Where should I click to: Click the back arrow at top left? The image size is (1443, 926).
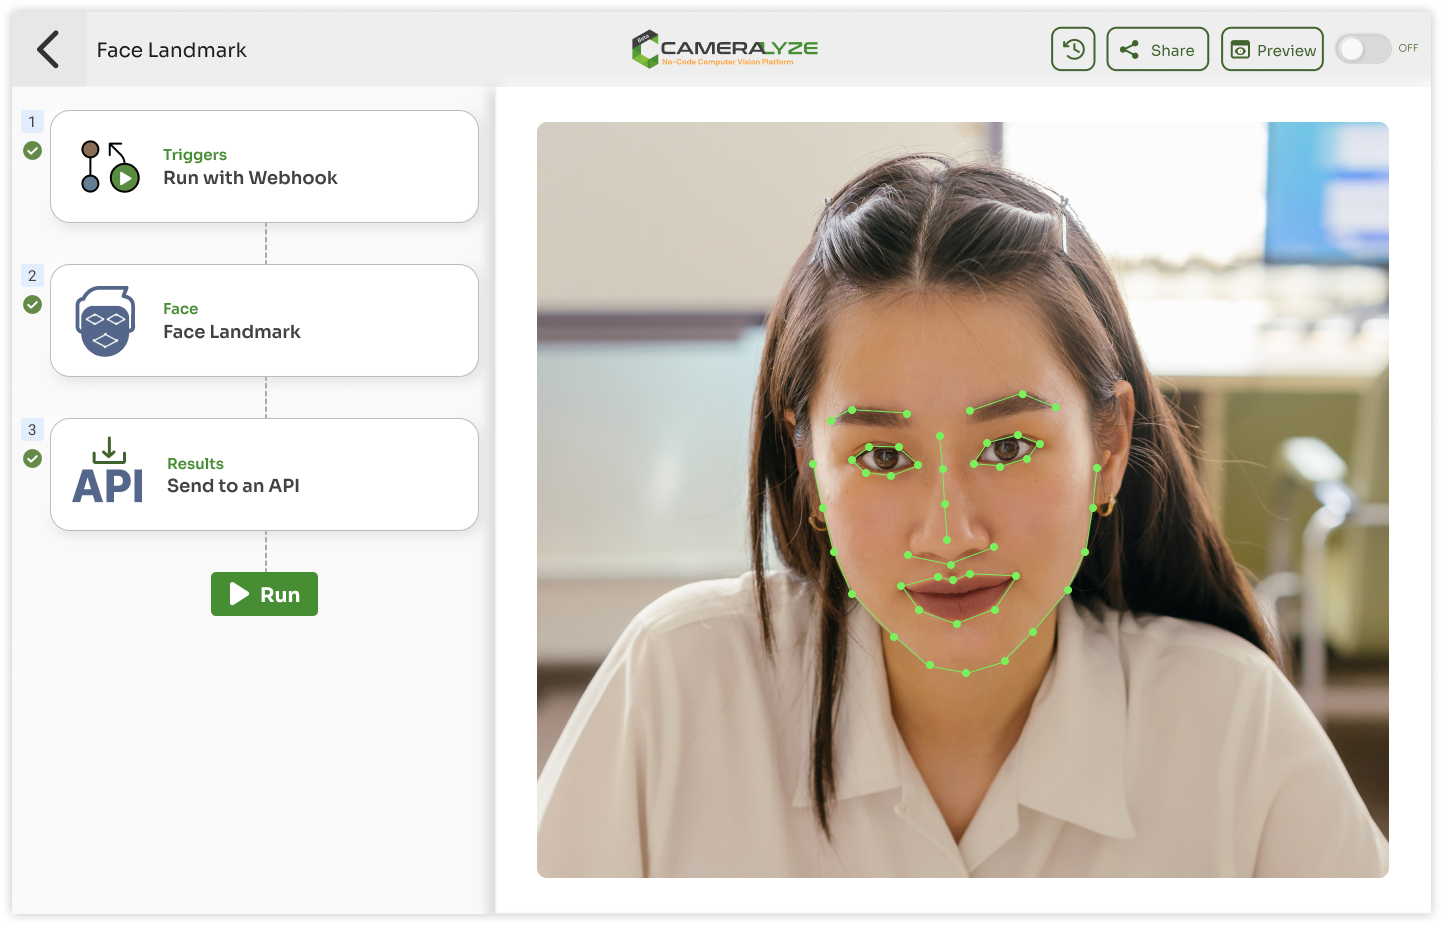(x=49, y=48)
